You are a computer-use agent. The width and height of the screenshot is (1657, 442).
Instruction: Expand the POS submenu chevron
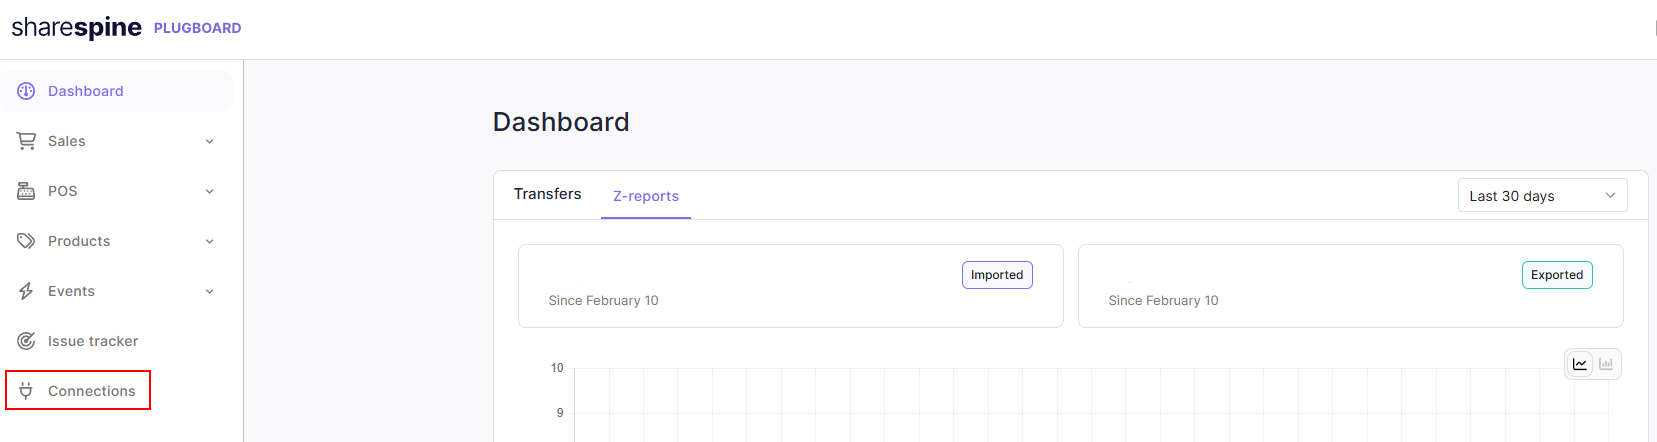click(x=210, y=191)
